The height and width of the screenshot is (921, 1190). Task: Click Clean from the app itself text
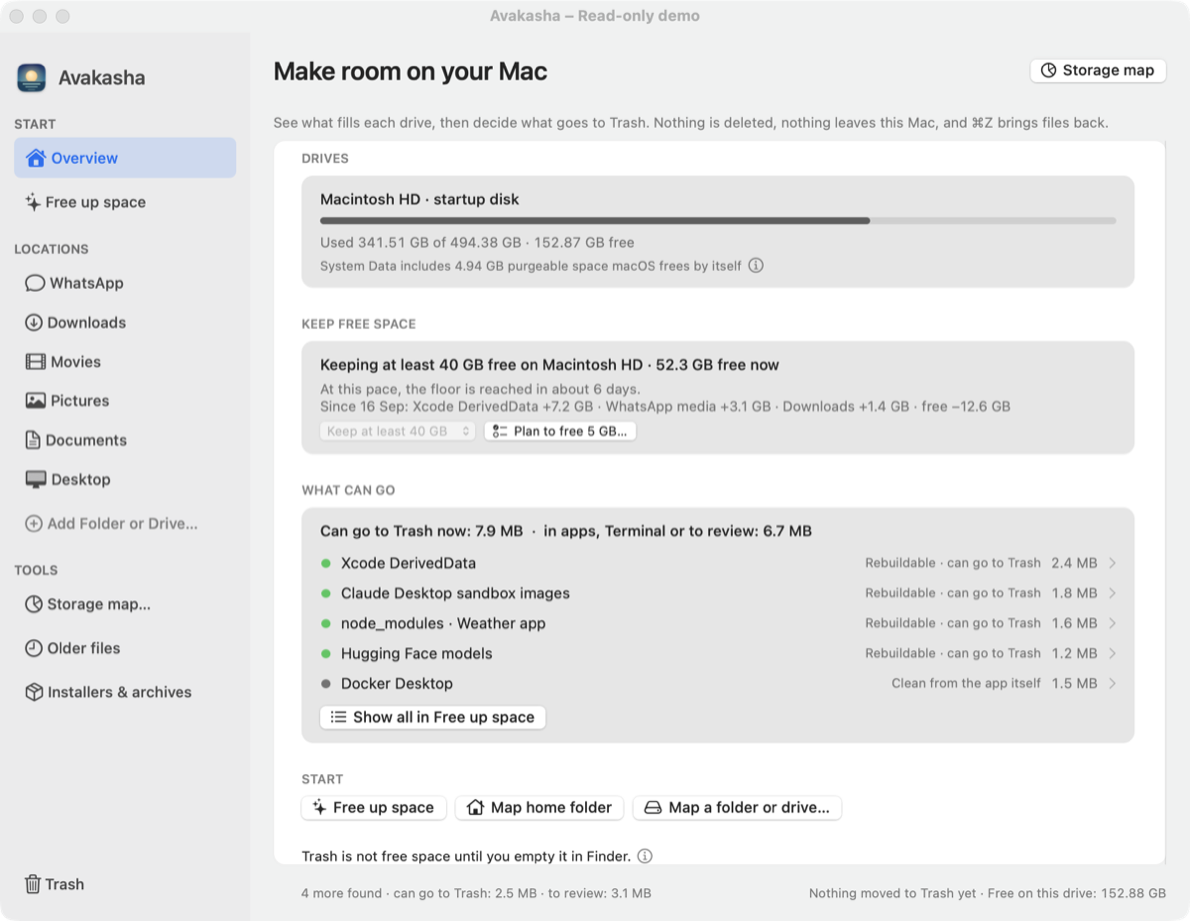[x=965, y=684]
